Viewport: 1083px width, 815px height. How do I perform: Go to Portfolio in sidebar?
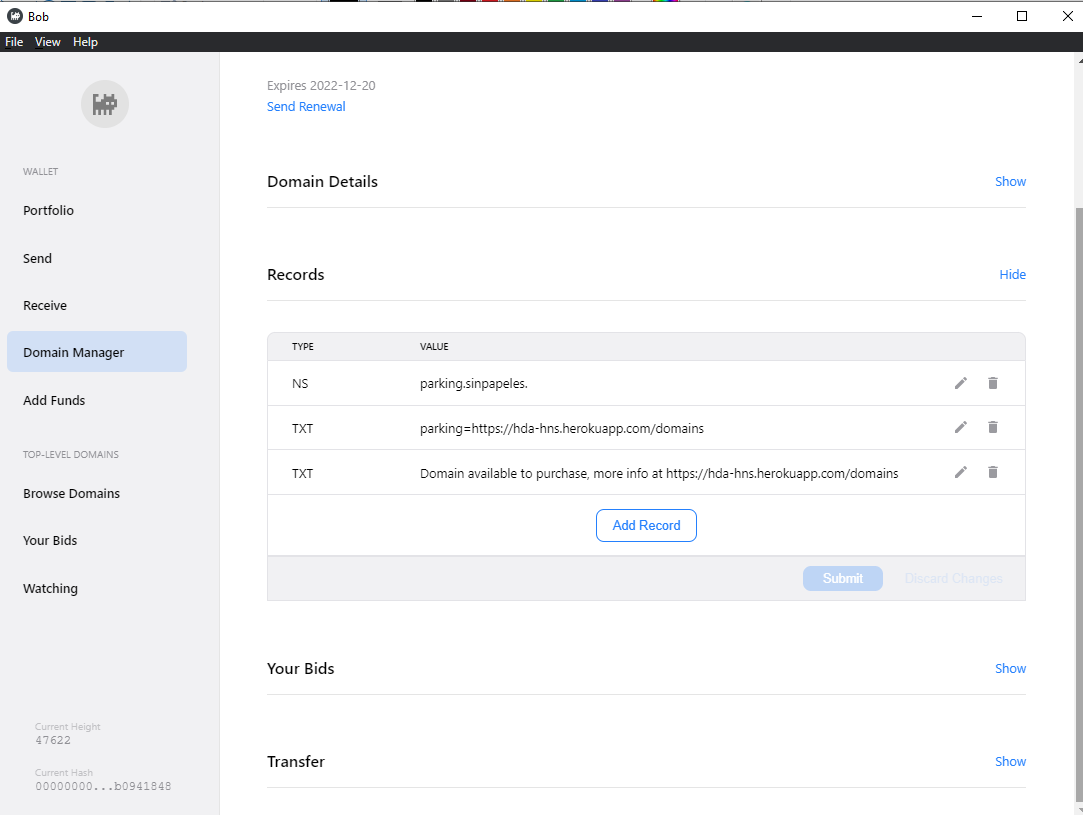tap(49, 211)
